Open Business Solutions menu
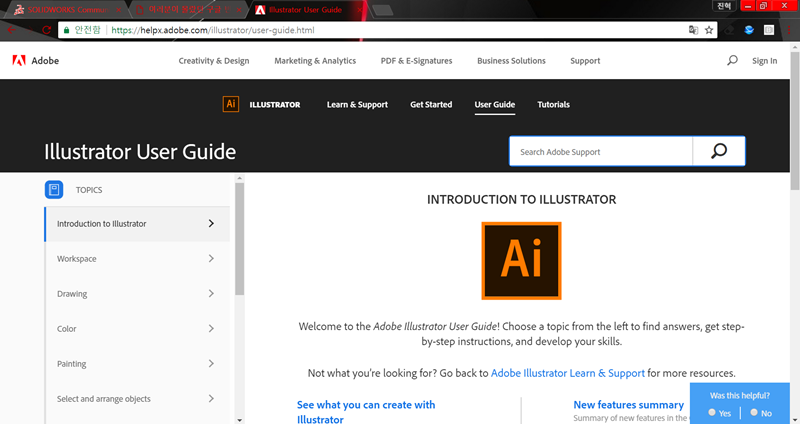Viewport: 800px width, 424px height. tap(511, 61)
